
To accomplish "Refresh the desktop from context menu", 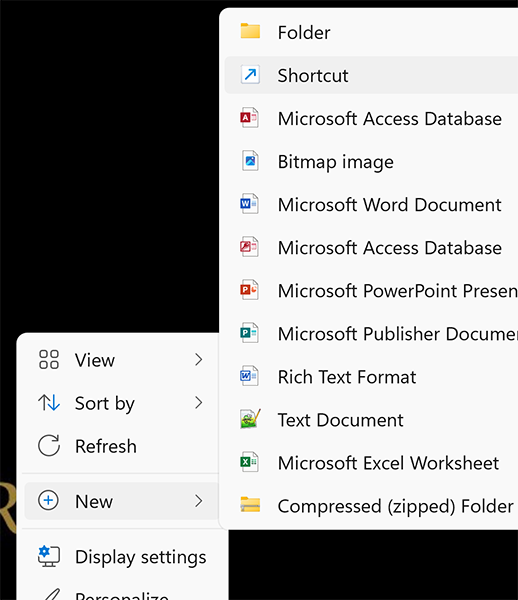I will [122, 446].
